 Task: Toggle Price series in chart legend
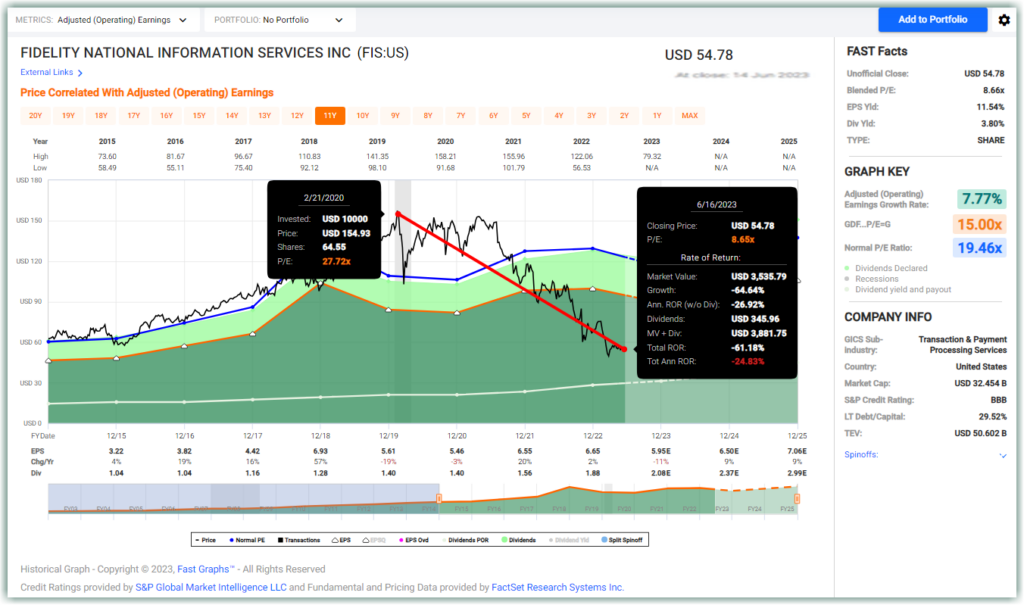click(205, 540)
